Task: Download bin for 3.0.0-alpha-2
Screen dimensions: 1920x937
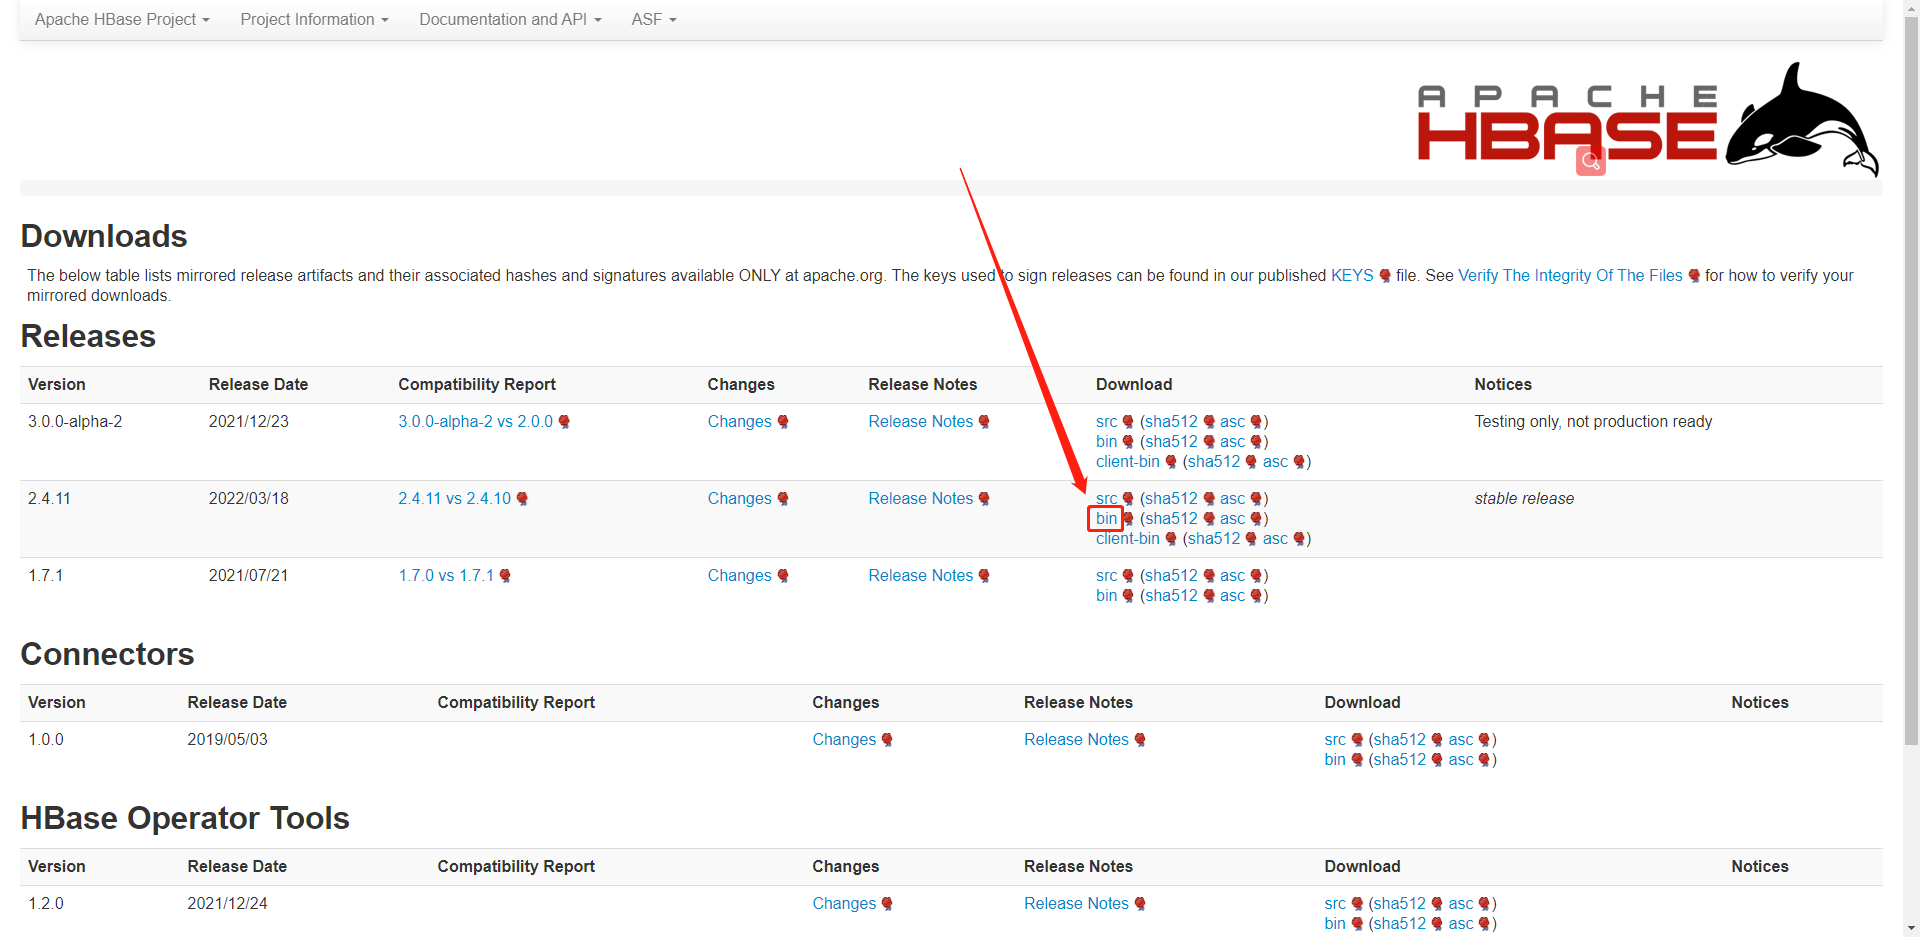Action: [1106, 441]
